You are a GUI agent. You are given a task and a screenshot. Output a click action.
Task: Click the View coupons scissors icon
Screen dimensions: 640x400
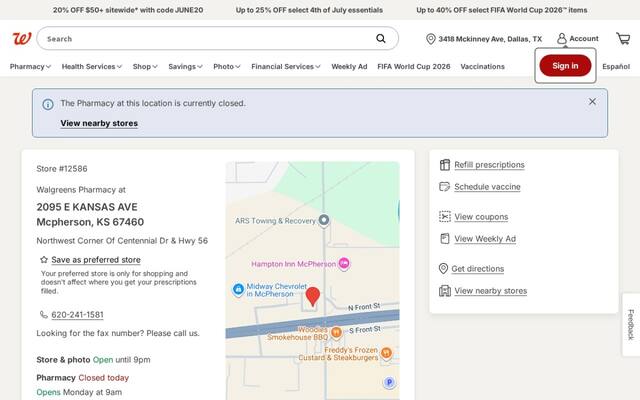point(444,217)
